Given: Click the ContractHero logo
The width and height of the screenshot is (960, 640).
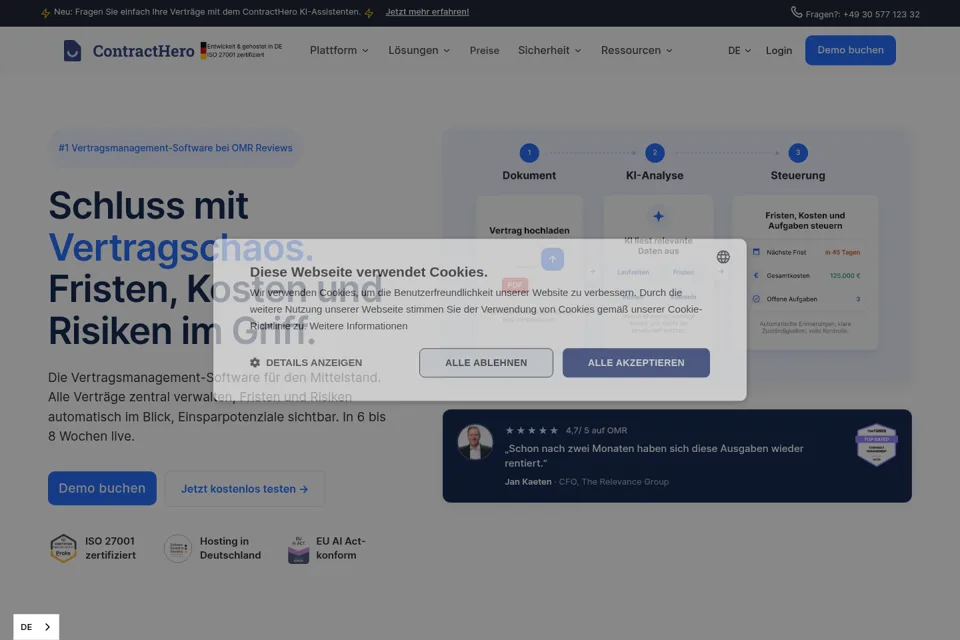Looking at the screenshot, I should (129, 50).
